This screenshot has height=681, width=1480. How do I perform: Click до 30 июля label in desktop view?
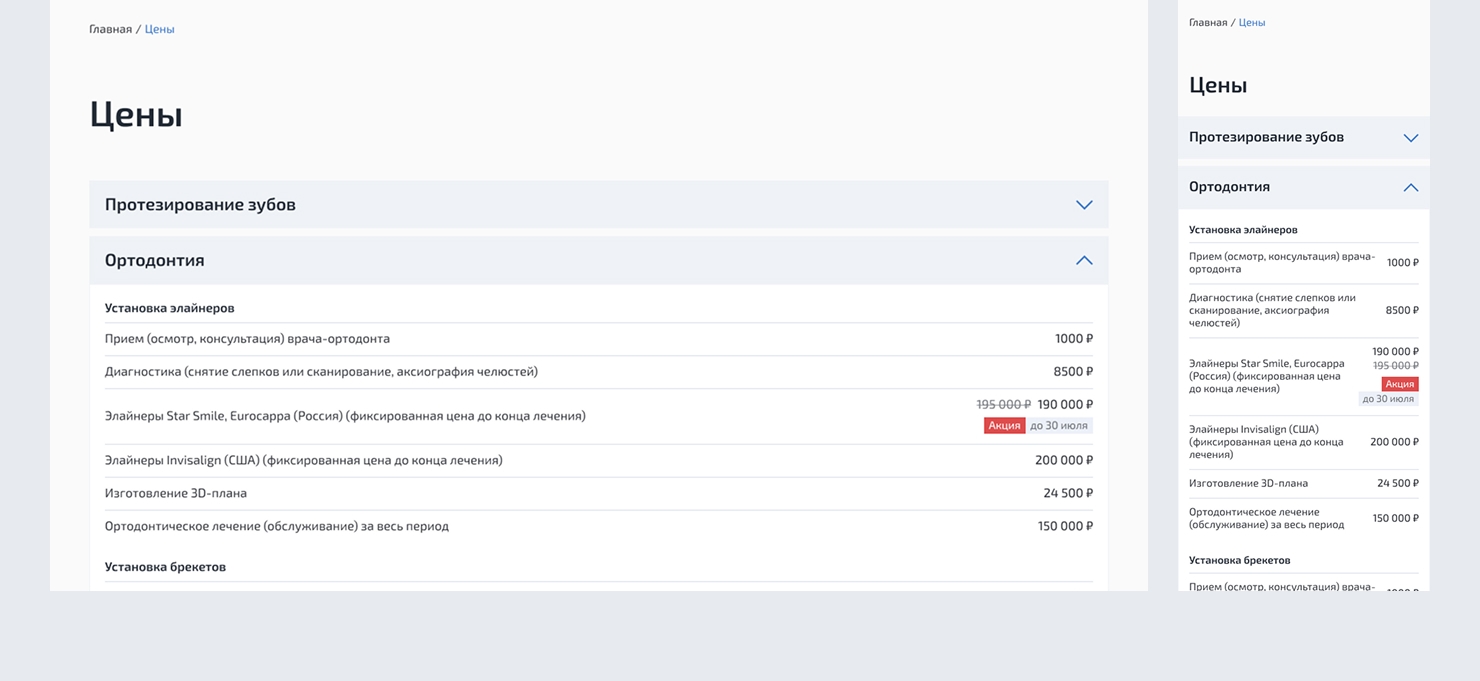[x=1059, y=426]
